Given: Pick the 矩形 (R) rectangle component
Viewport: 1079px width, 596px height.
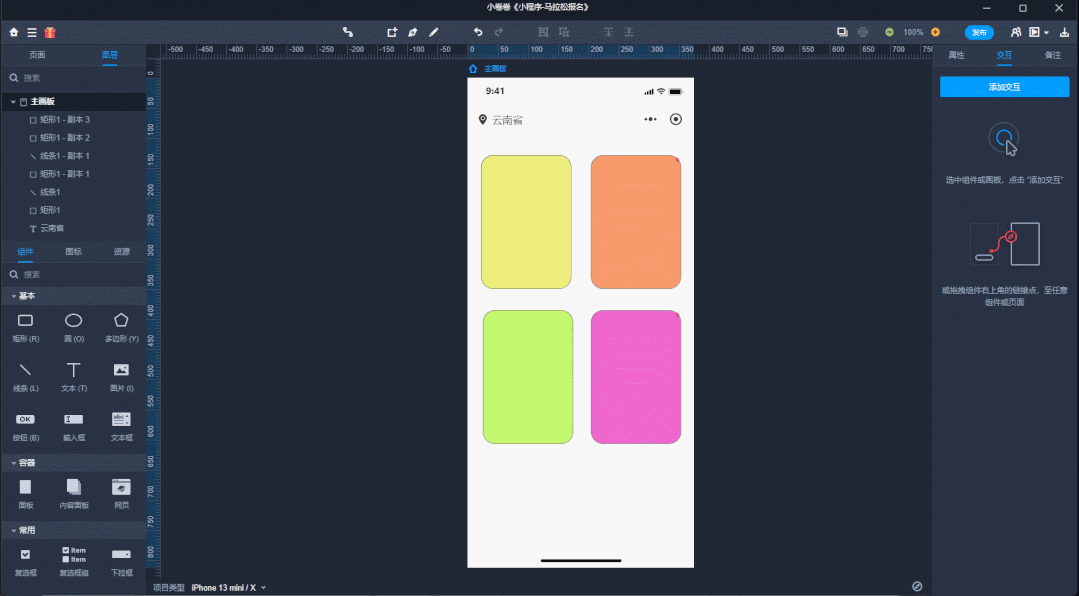Looking at the screenshot, I should (25, 328).
